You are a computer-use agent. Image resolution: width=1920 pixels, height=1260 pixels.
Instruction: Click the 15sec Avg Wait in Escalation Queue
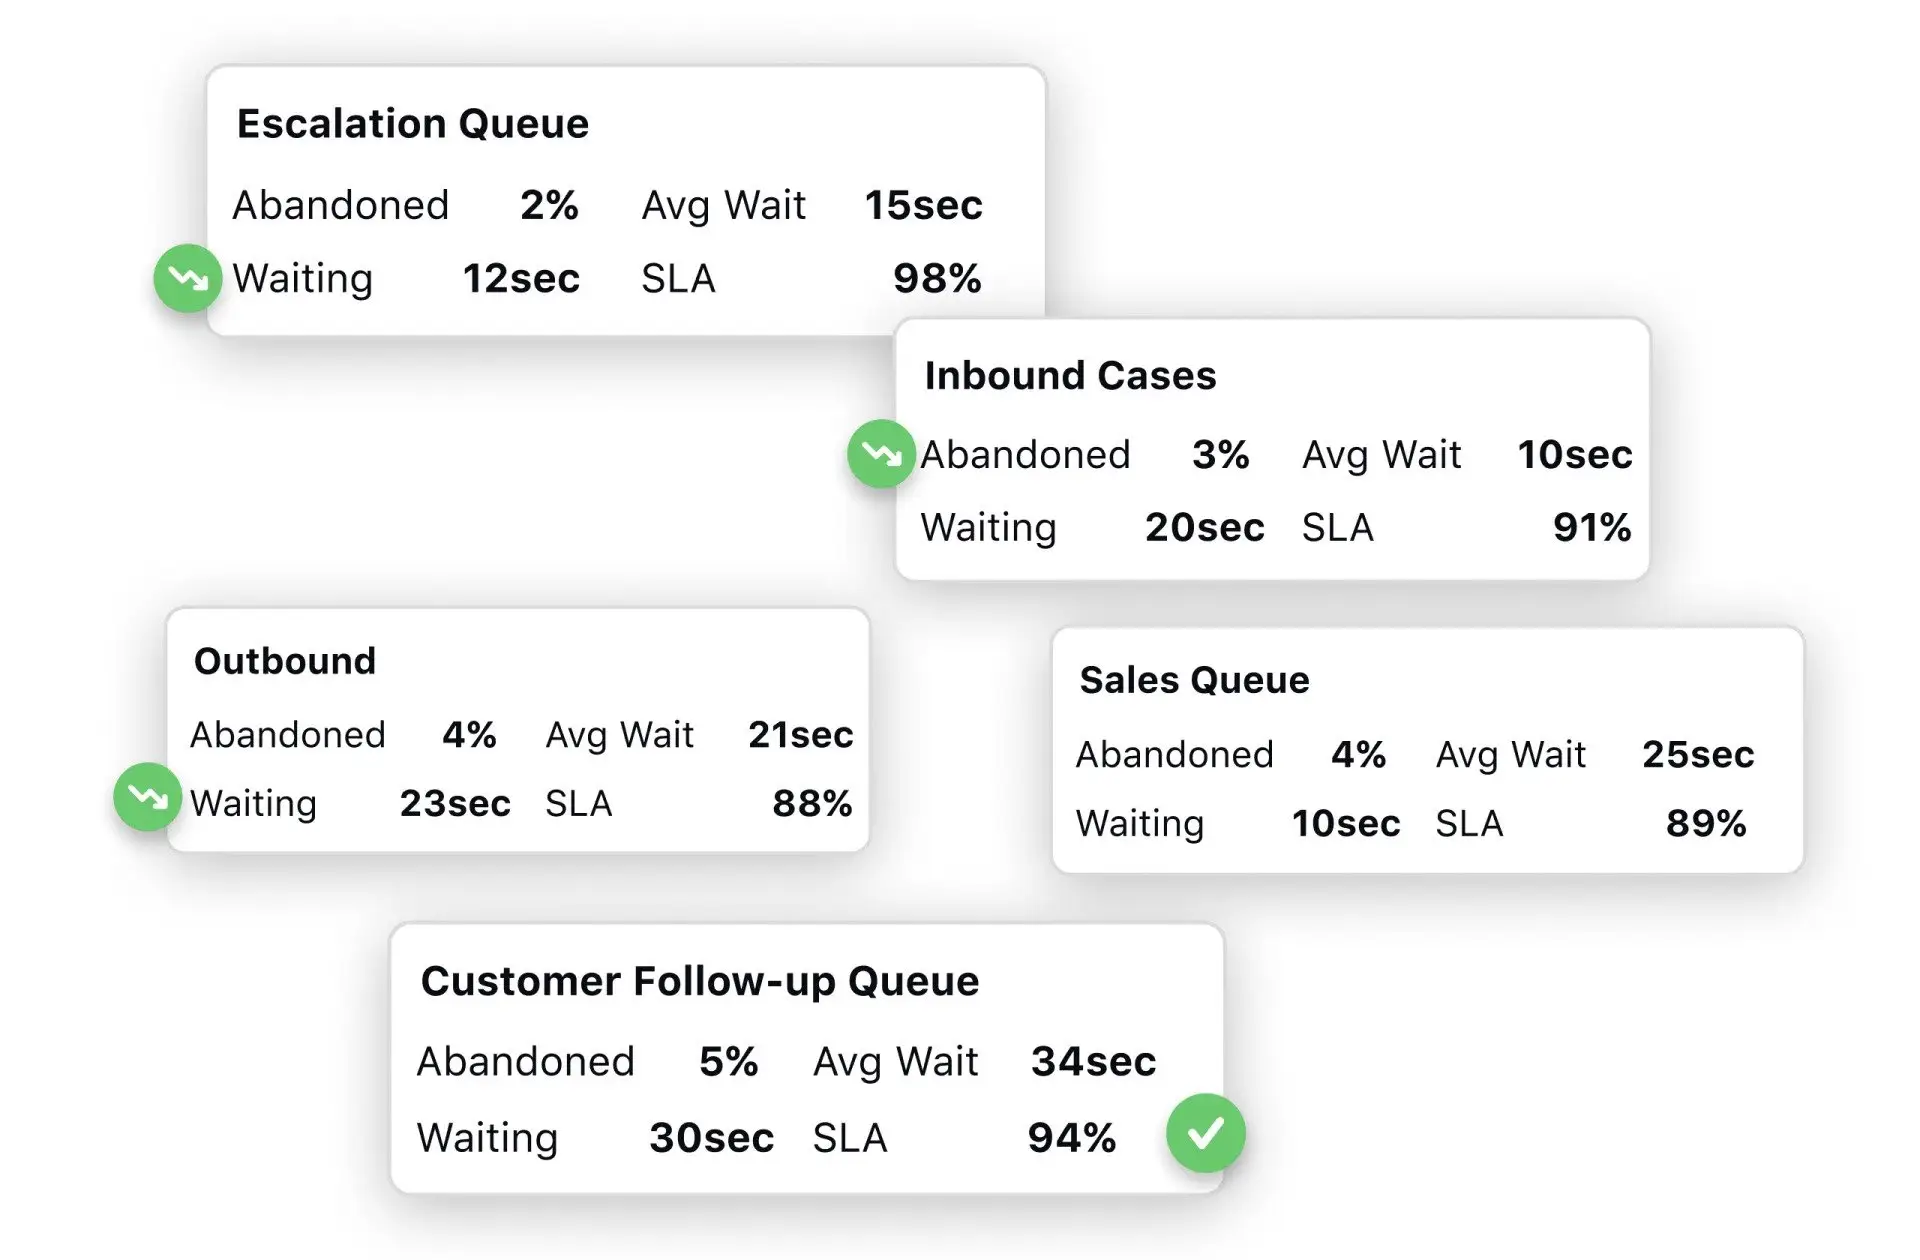923,205
